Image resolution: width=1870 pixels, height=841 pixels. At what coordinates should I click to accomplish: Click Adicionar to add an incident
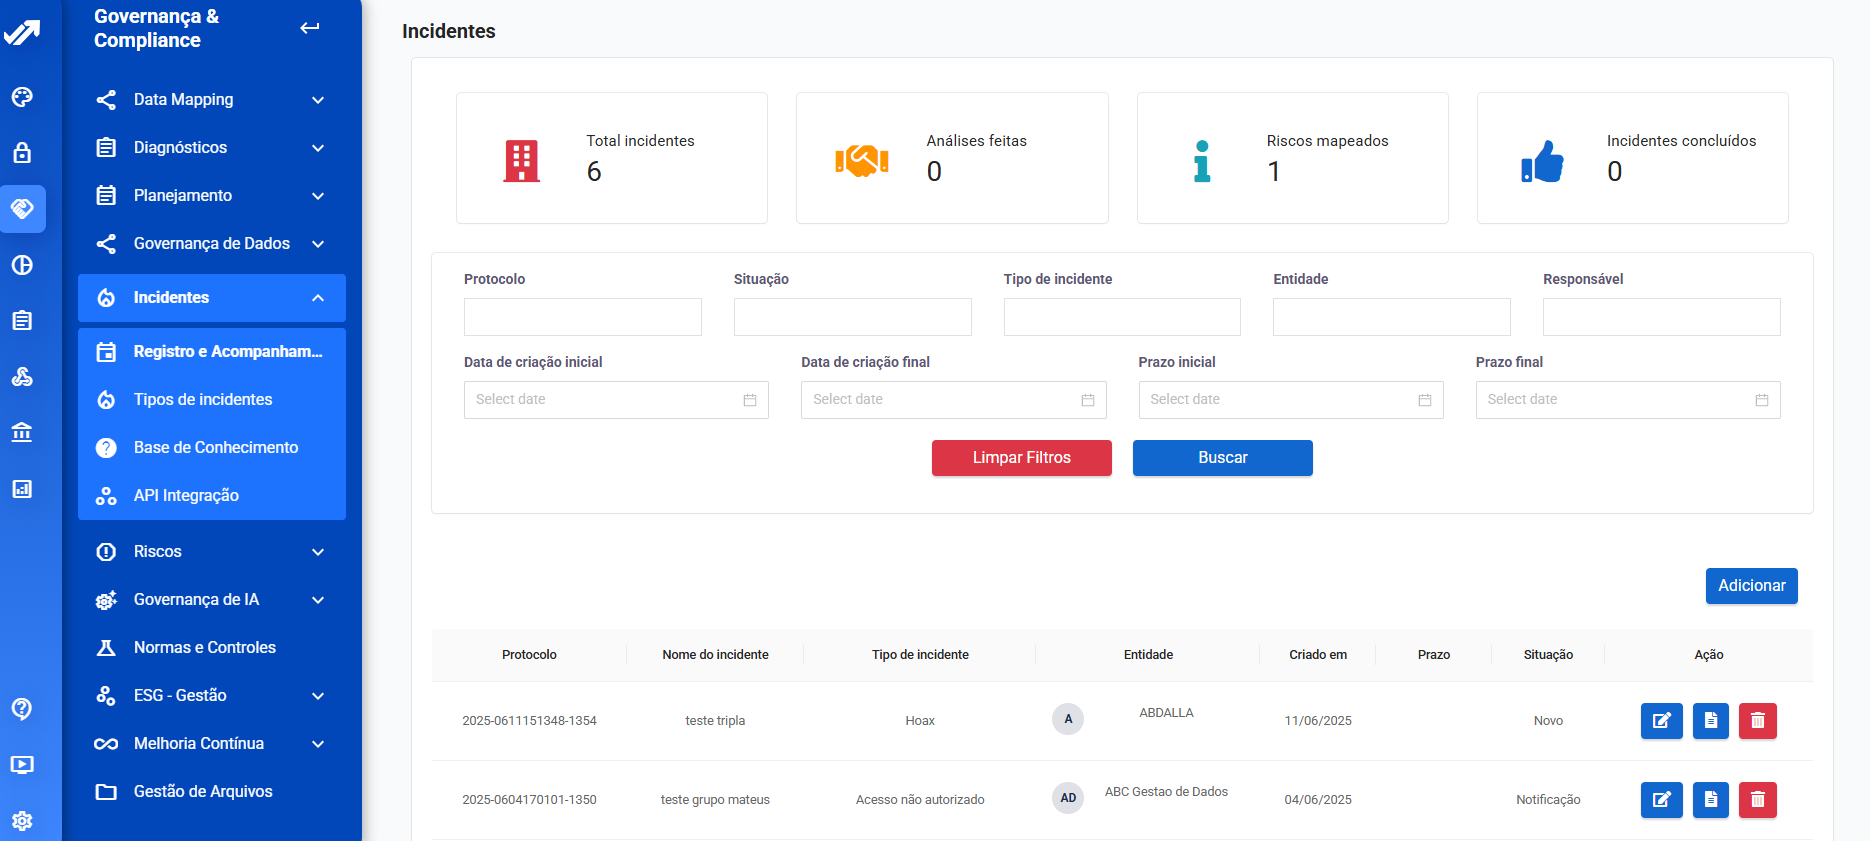[1751, 586]
